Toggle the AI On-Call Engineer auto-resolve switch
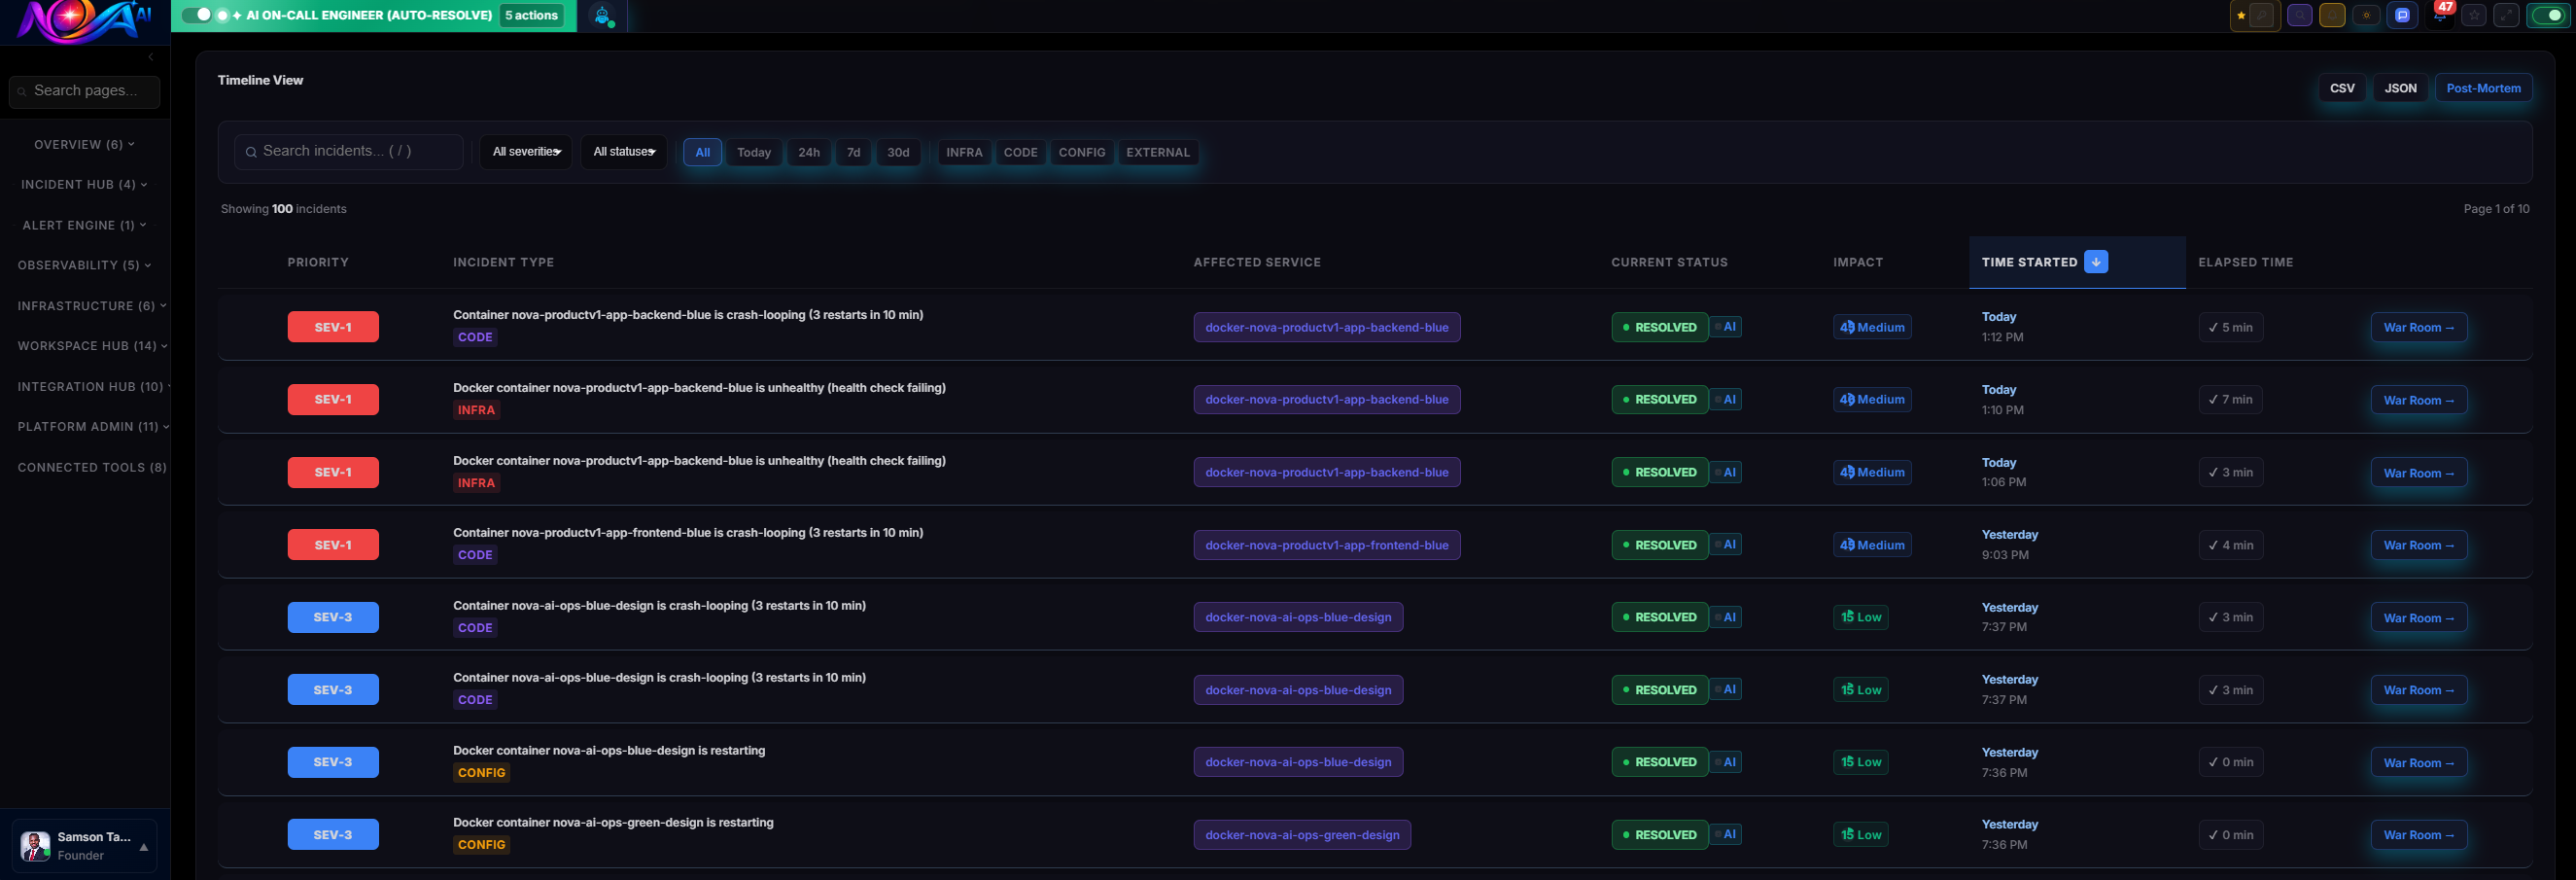Image resolution: width=2576 pixels, height=880 pixels. pyautogui.click(x=197, y=15)
